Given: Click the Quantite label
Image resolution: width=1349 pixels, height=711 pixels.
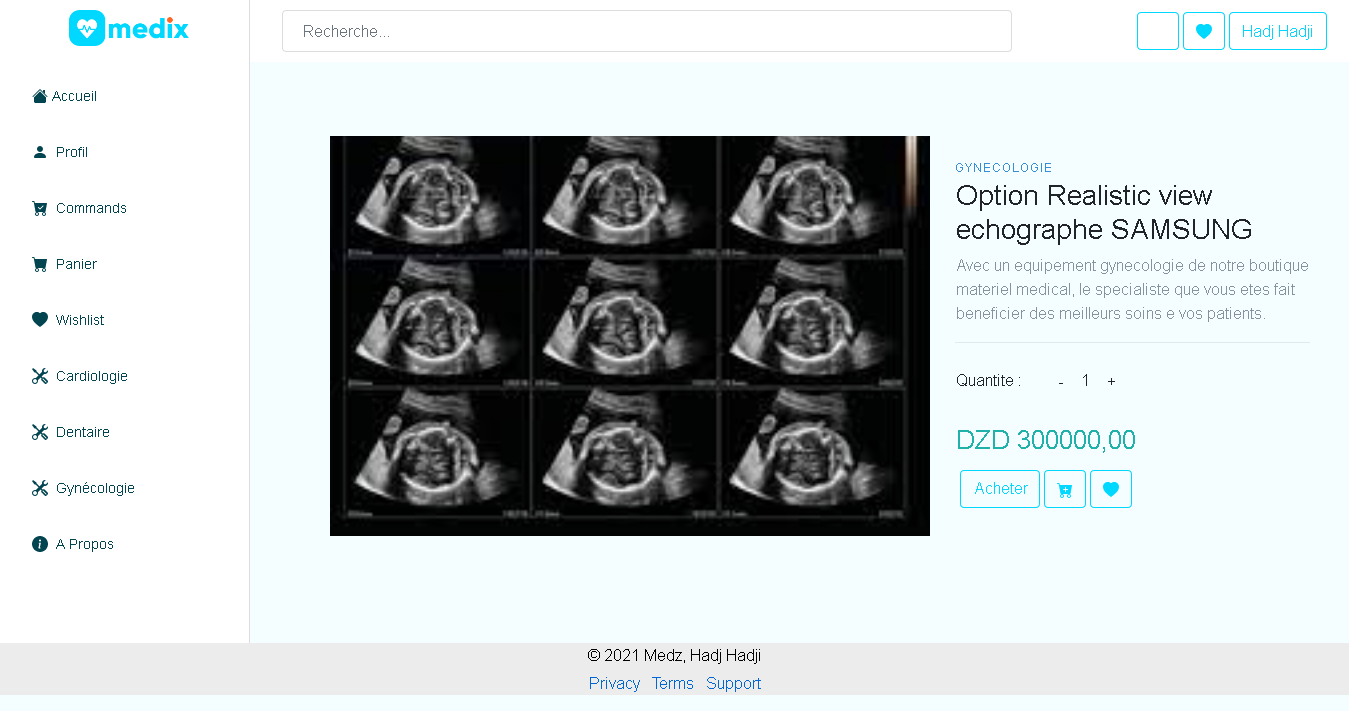Looking at the screenshot, I should 988,381.
